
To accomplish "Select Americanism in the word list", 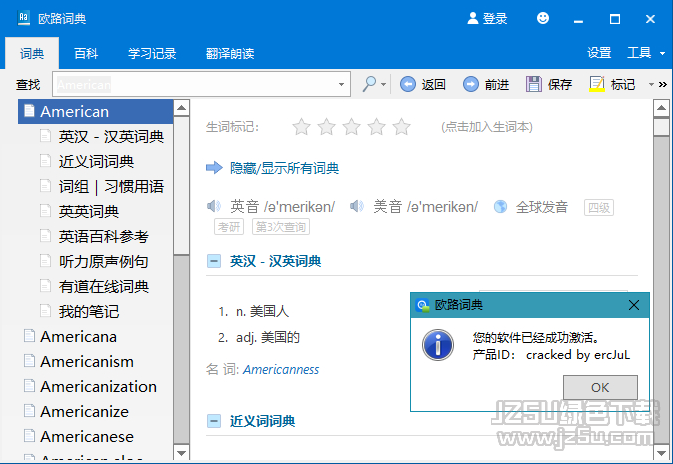I will 87,361.
